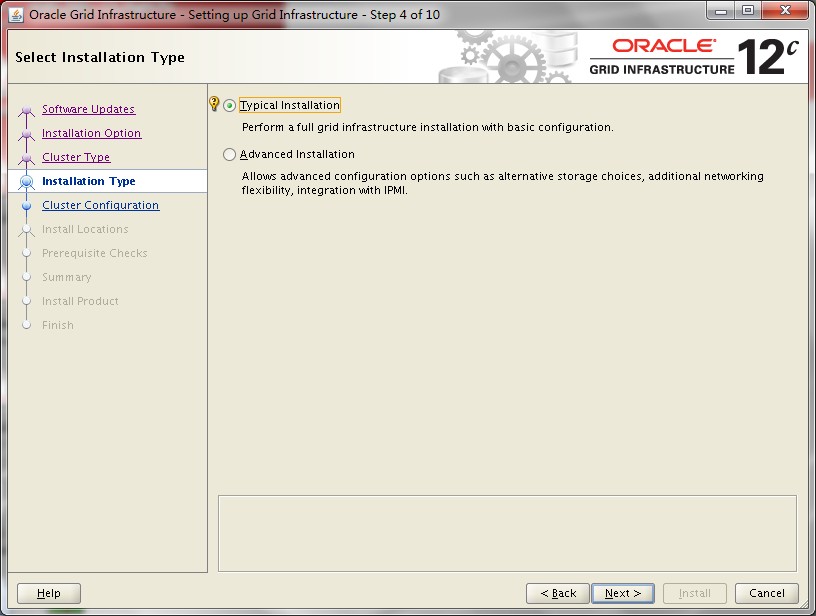Open the Cluster Type step link
Screen dimensions: 816x616
point(76,157)
